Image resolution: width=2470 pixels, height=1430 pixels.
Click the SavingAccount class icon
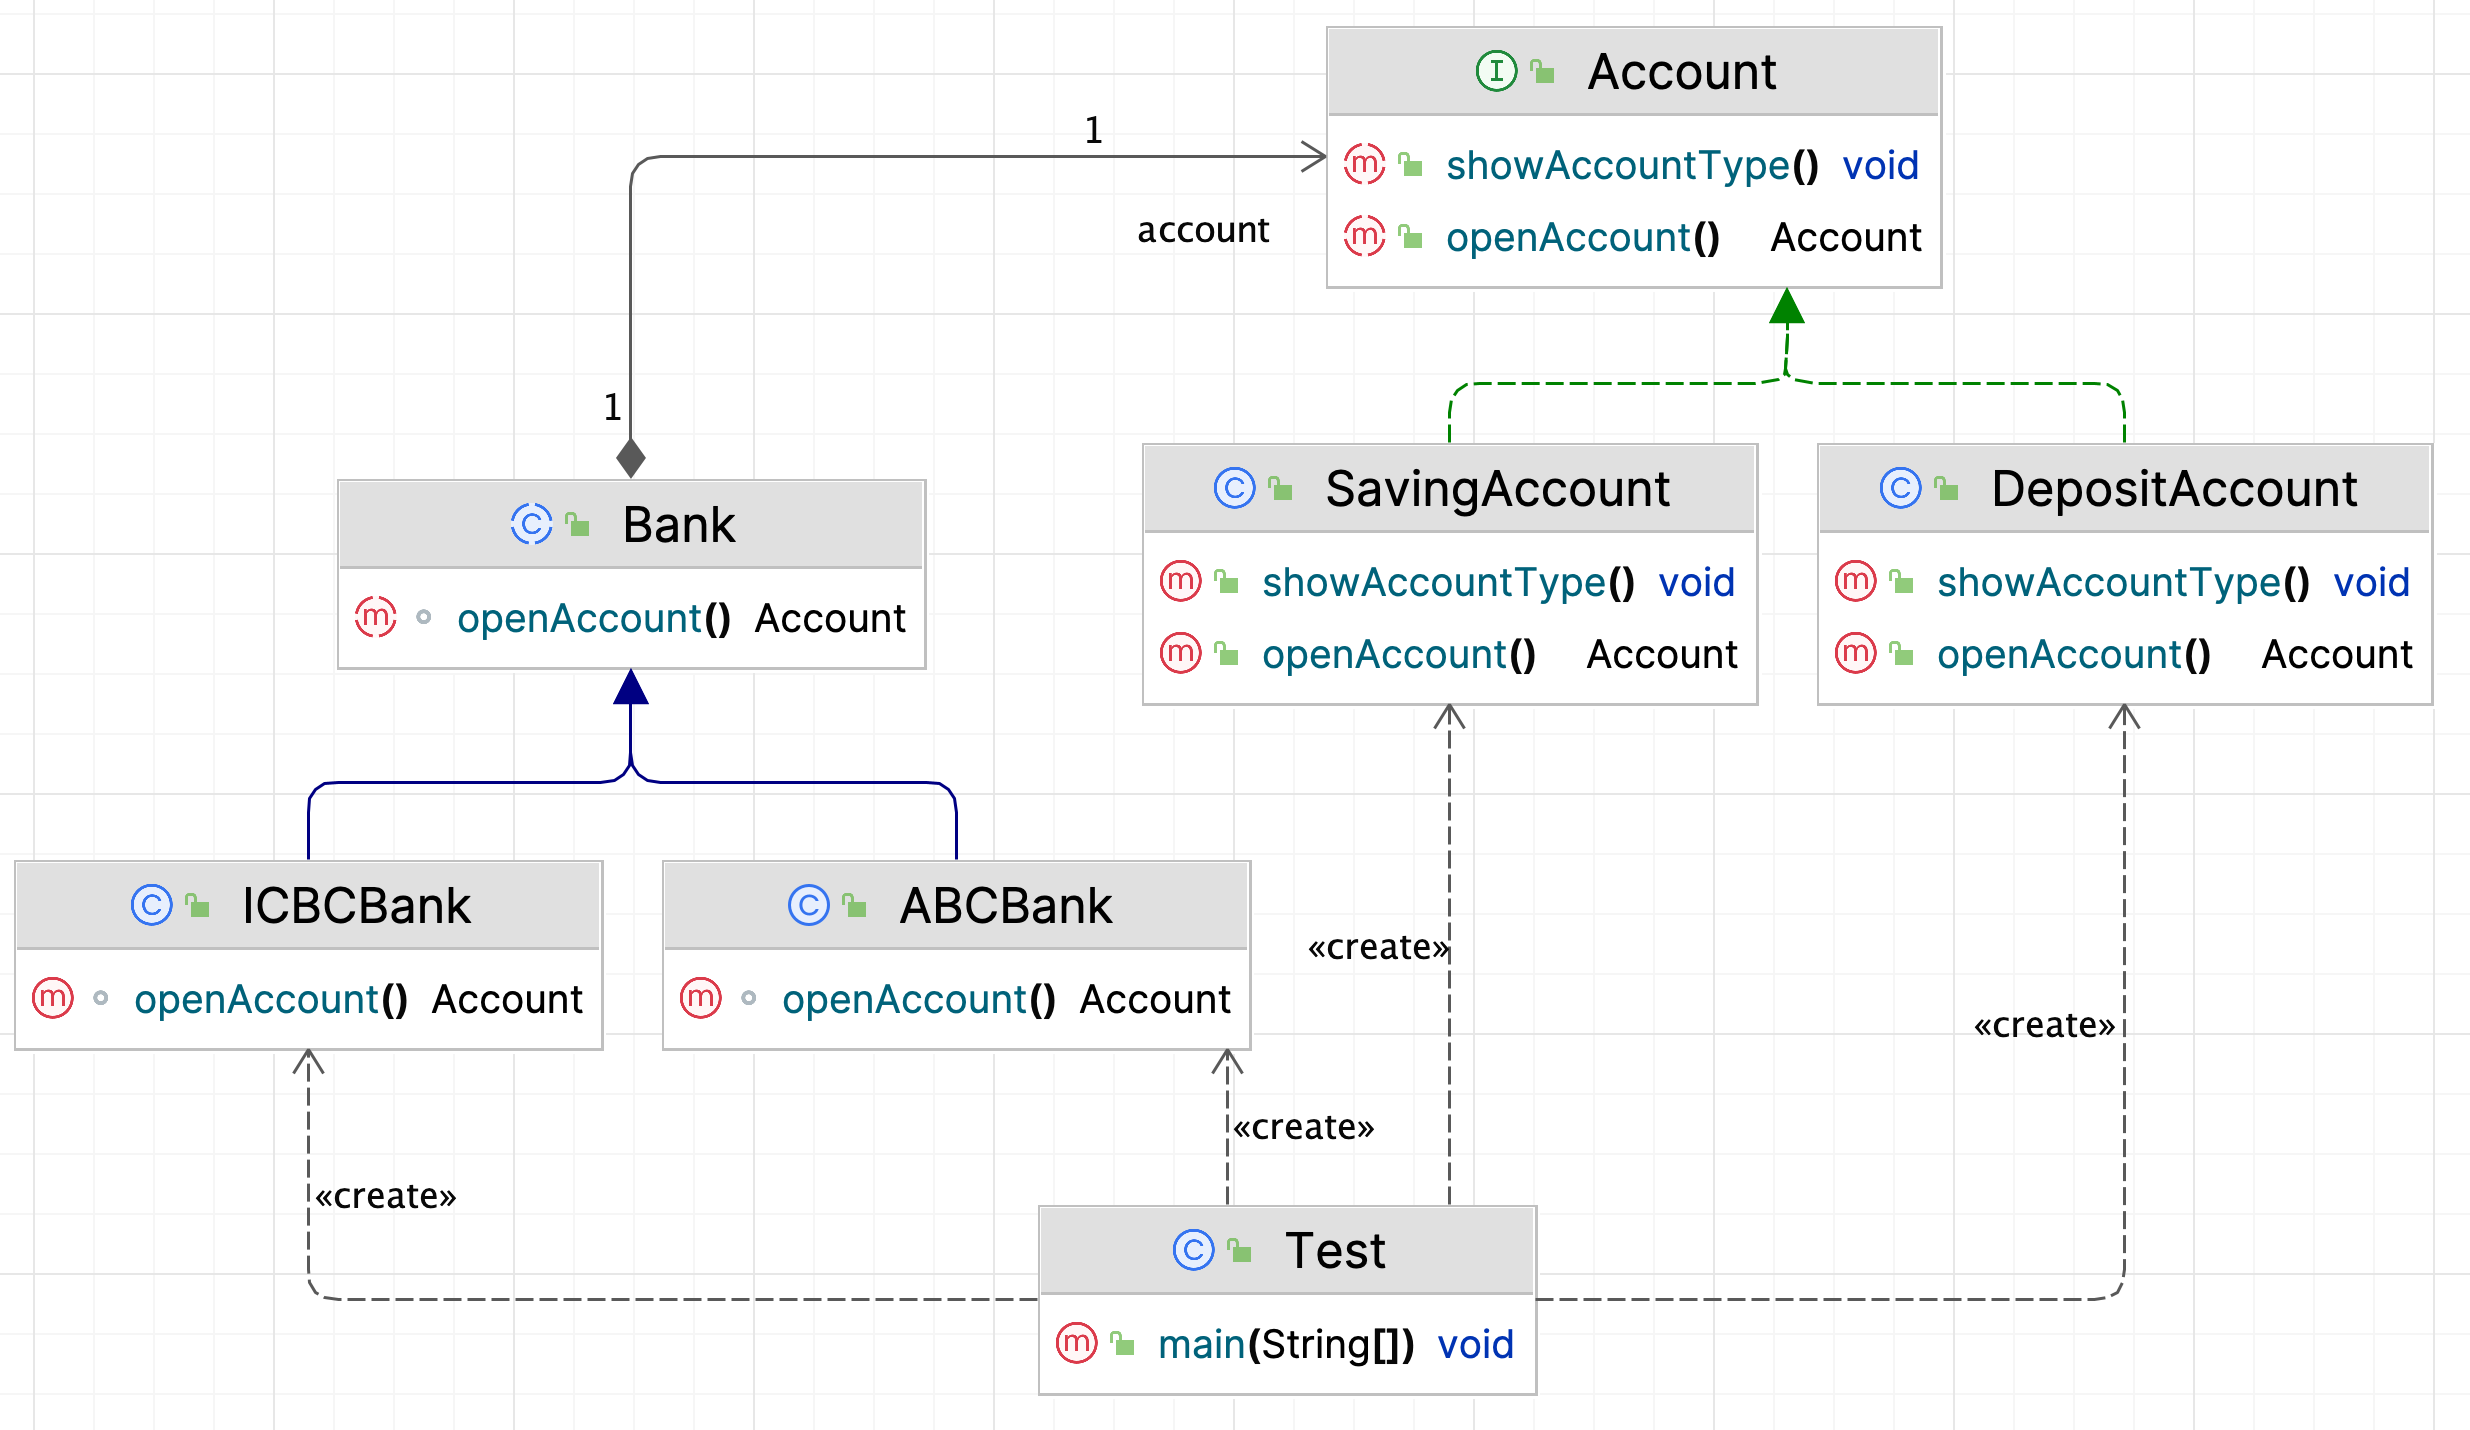click(1234, 488)
